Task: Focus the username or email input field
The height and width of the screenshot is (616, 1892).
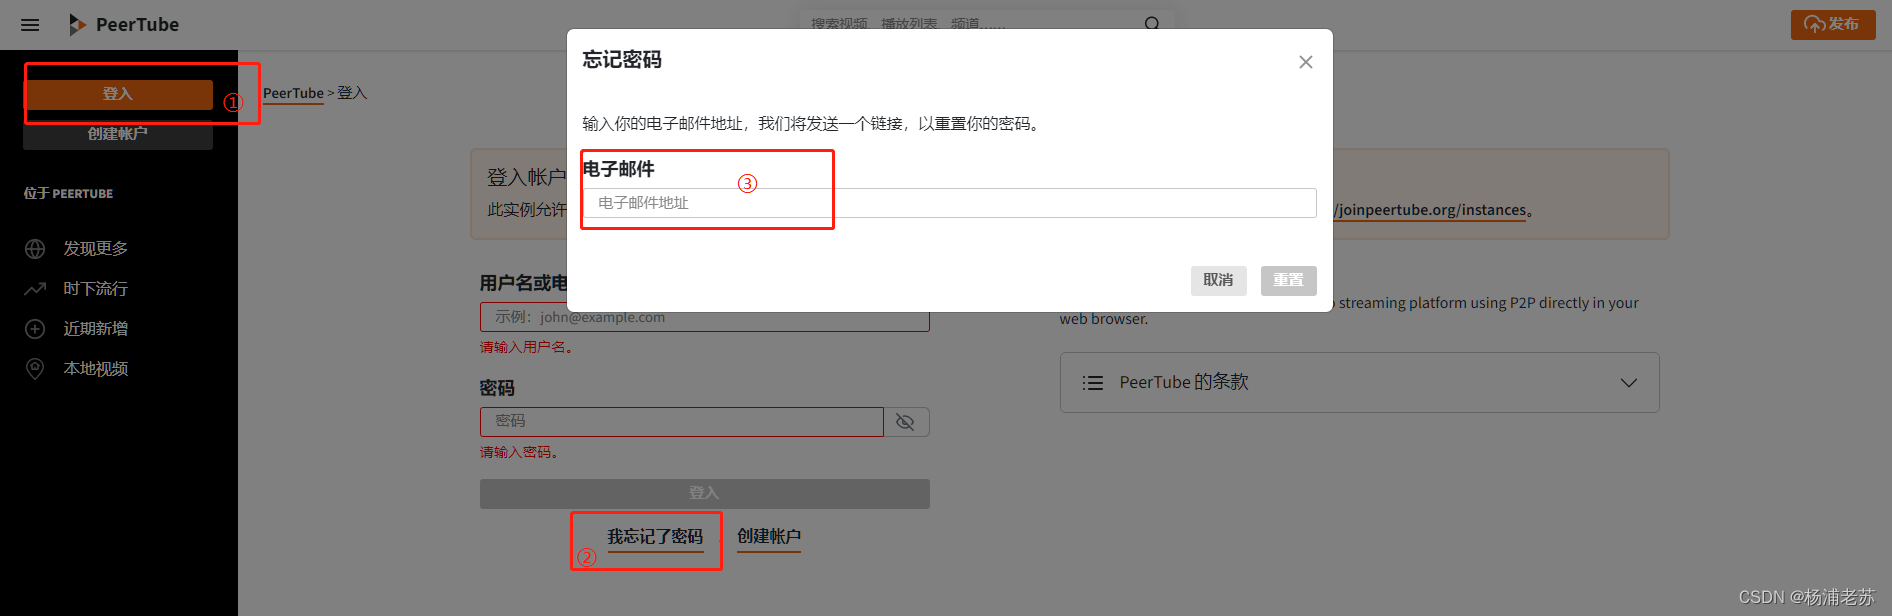Action: click(x=705, y=318)
